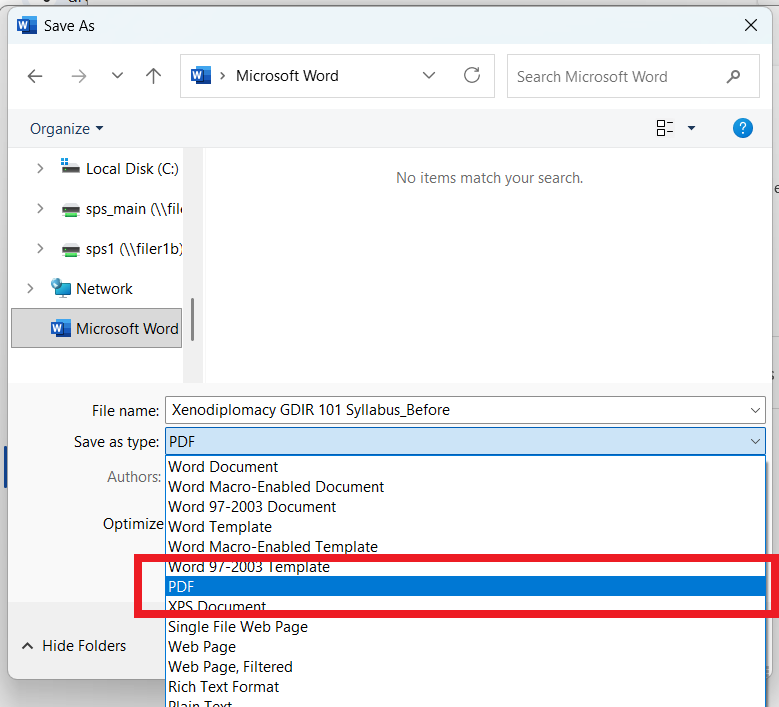The width and height of the screenshot is (779, 707).
Task: Click the Local Disk drive icon
Action: 70,166
